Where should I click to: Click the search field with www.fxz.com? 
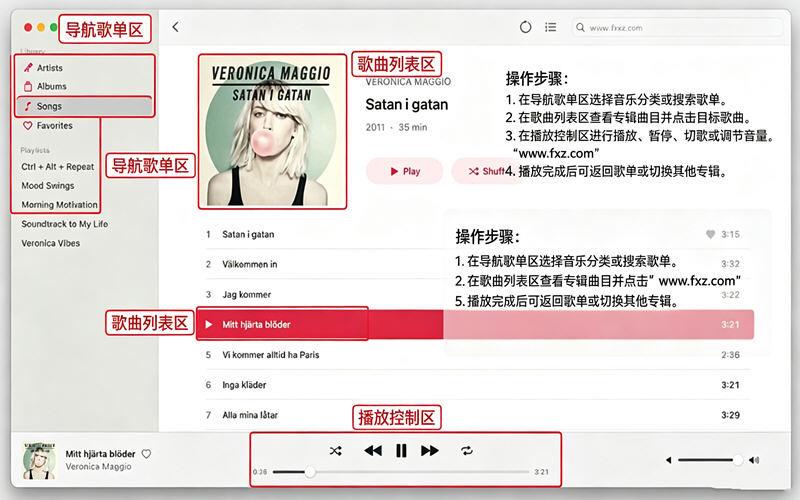click(677, 28)
